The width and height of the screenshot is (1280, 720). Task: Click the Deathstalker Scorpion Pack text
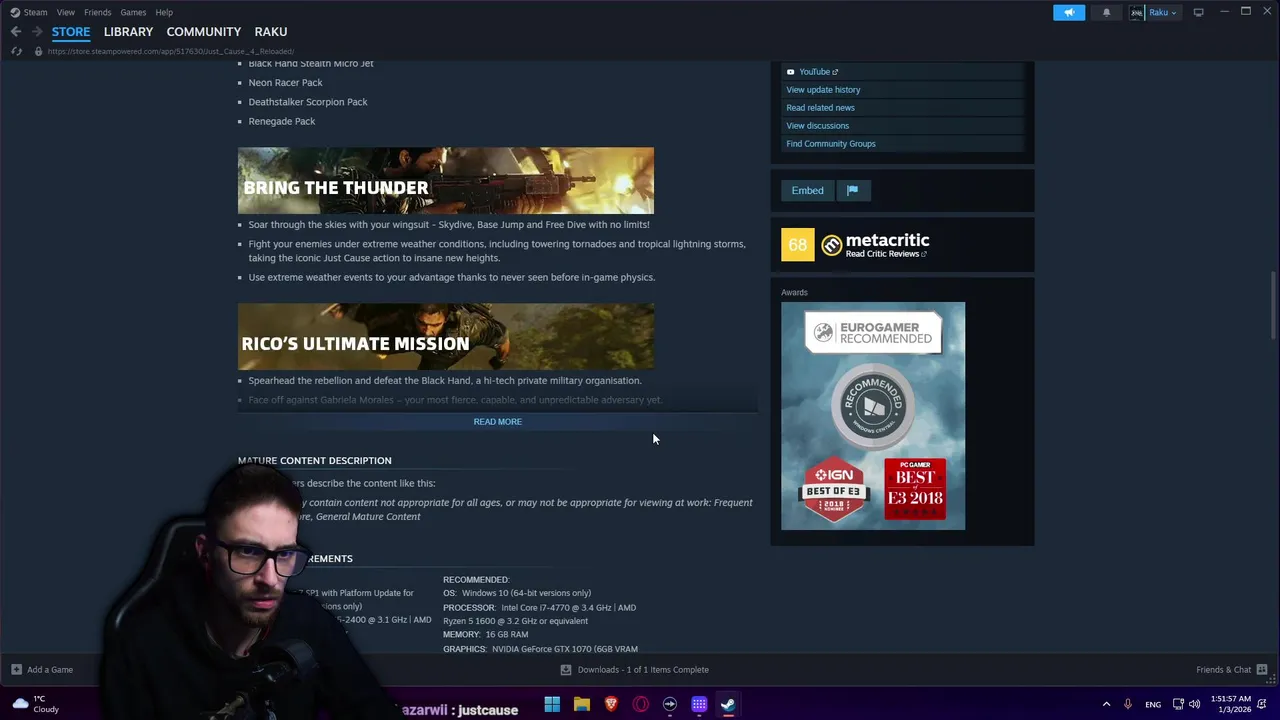pos(308,102)
